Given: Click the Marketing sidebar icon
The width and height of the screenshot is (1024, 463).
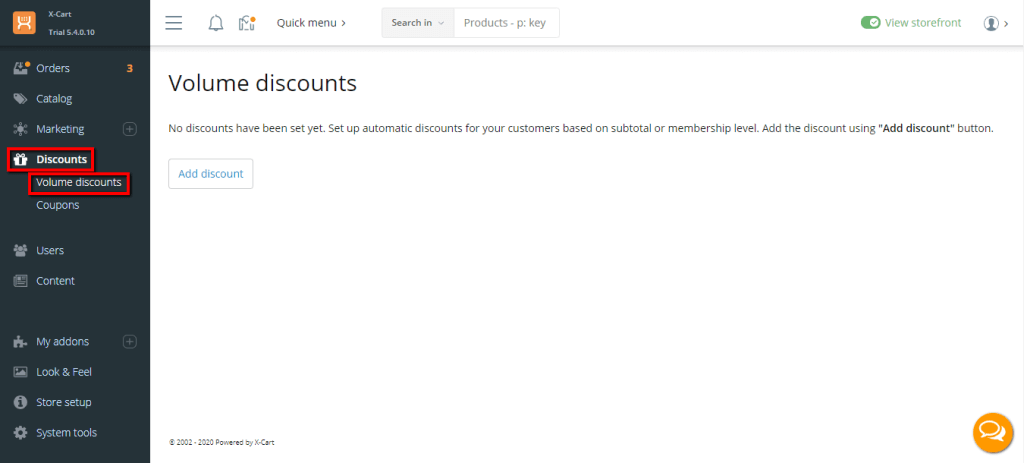Looking at the screenshot, I should pyautogui.click(x=21, y=129).
